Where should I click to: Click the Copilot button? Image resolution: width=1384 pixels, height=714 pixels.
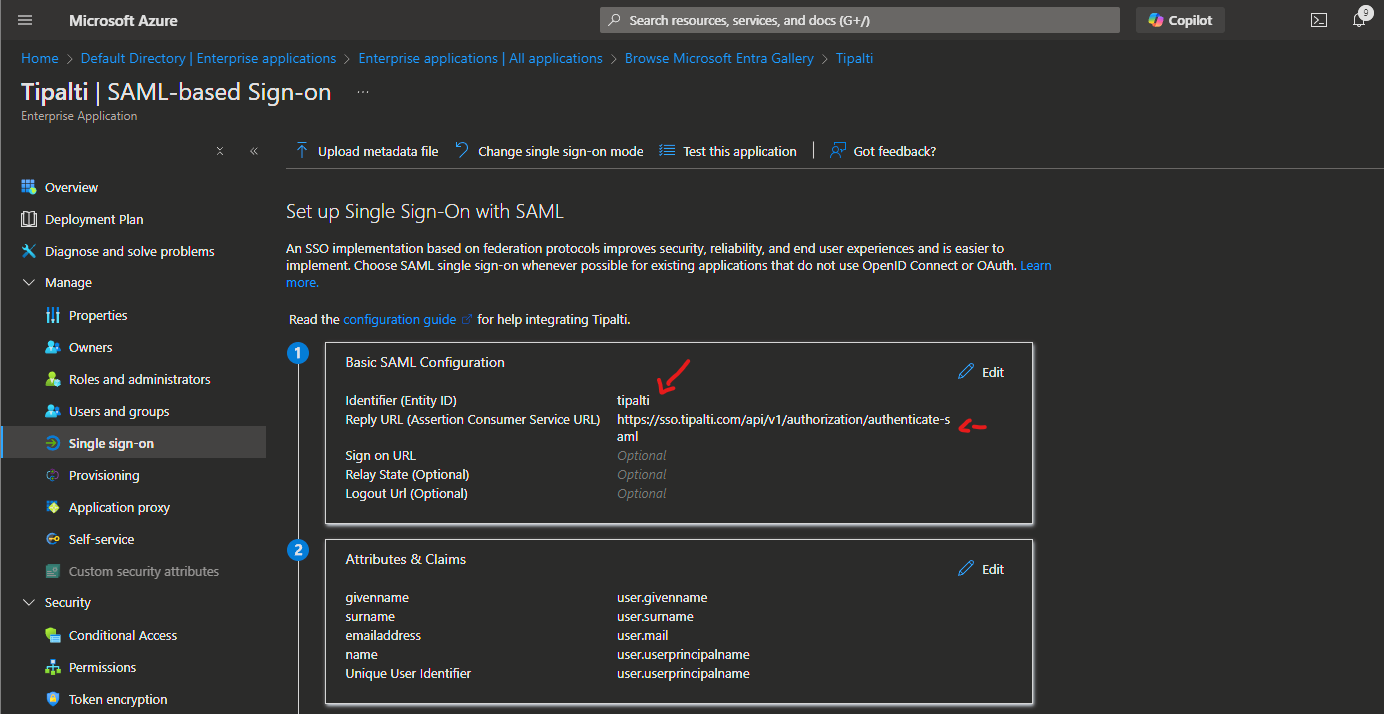(1180, 20)
